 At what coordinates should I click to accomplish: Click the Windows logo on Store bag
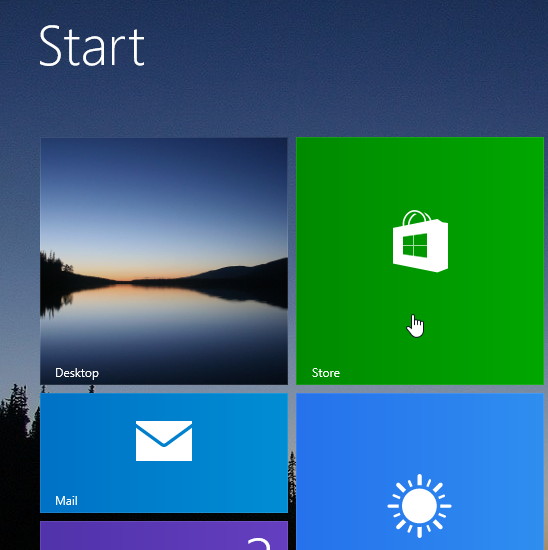(x=415, y=246)
